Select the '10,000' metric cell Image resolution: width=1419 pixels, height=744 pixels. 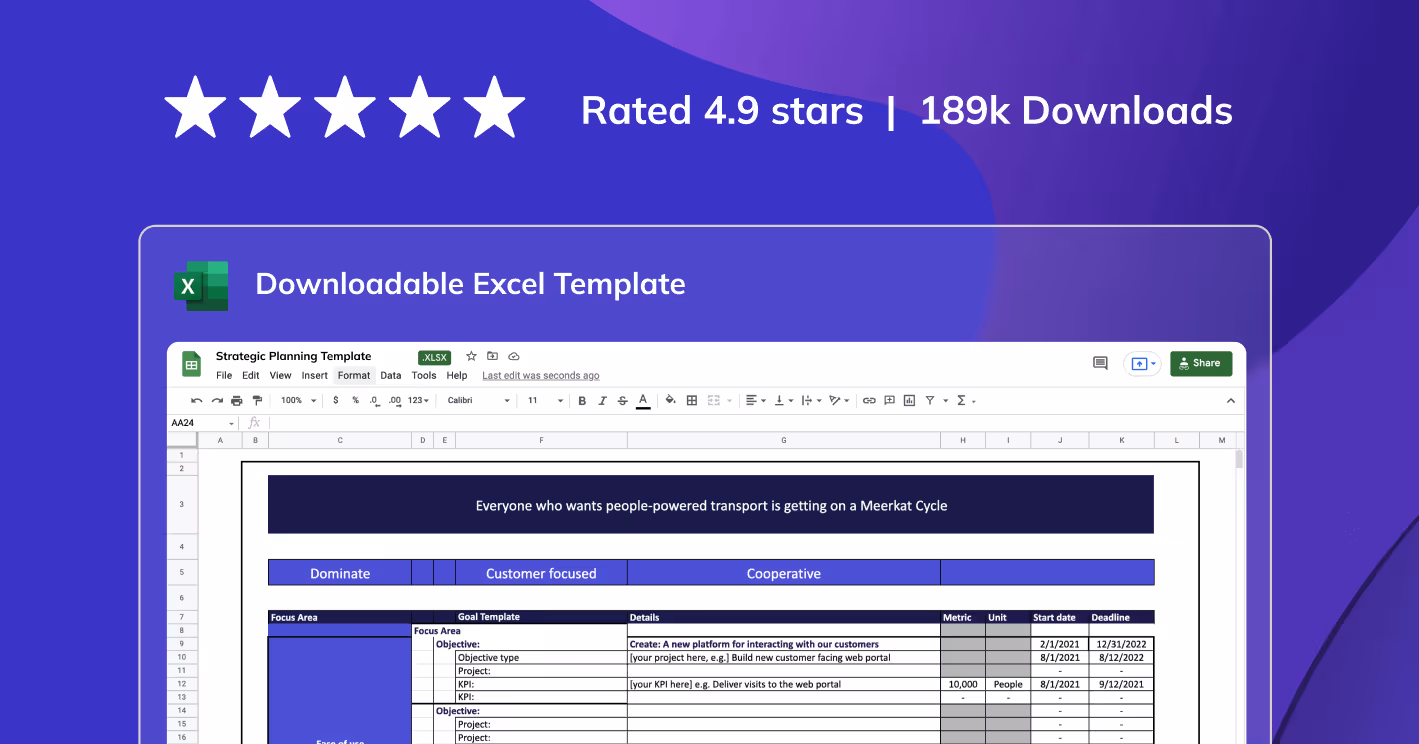click(962, 684)
